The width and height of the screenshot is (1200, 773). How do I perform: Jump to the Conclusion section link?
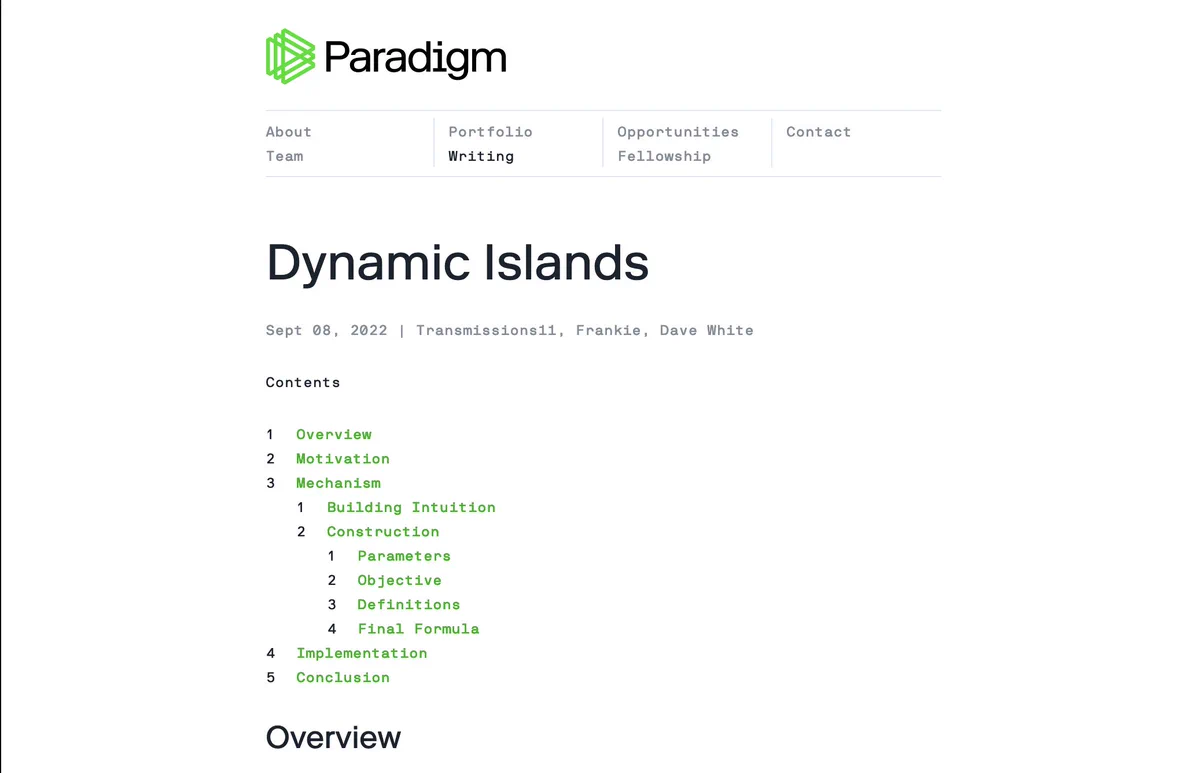tap(343, 678)
